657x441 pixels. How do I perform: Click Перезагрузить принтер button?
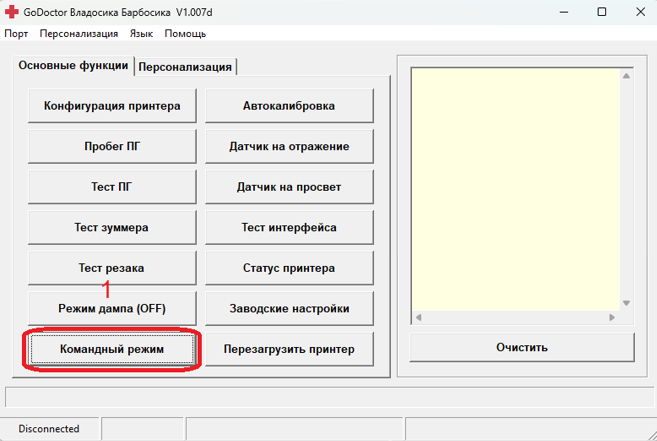[289, 349]
